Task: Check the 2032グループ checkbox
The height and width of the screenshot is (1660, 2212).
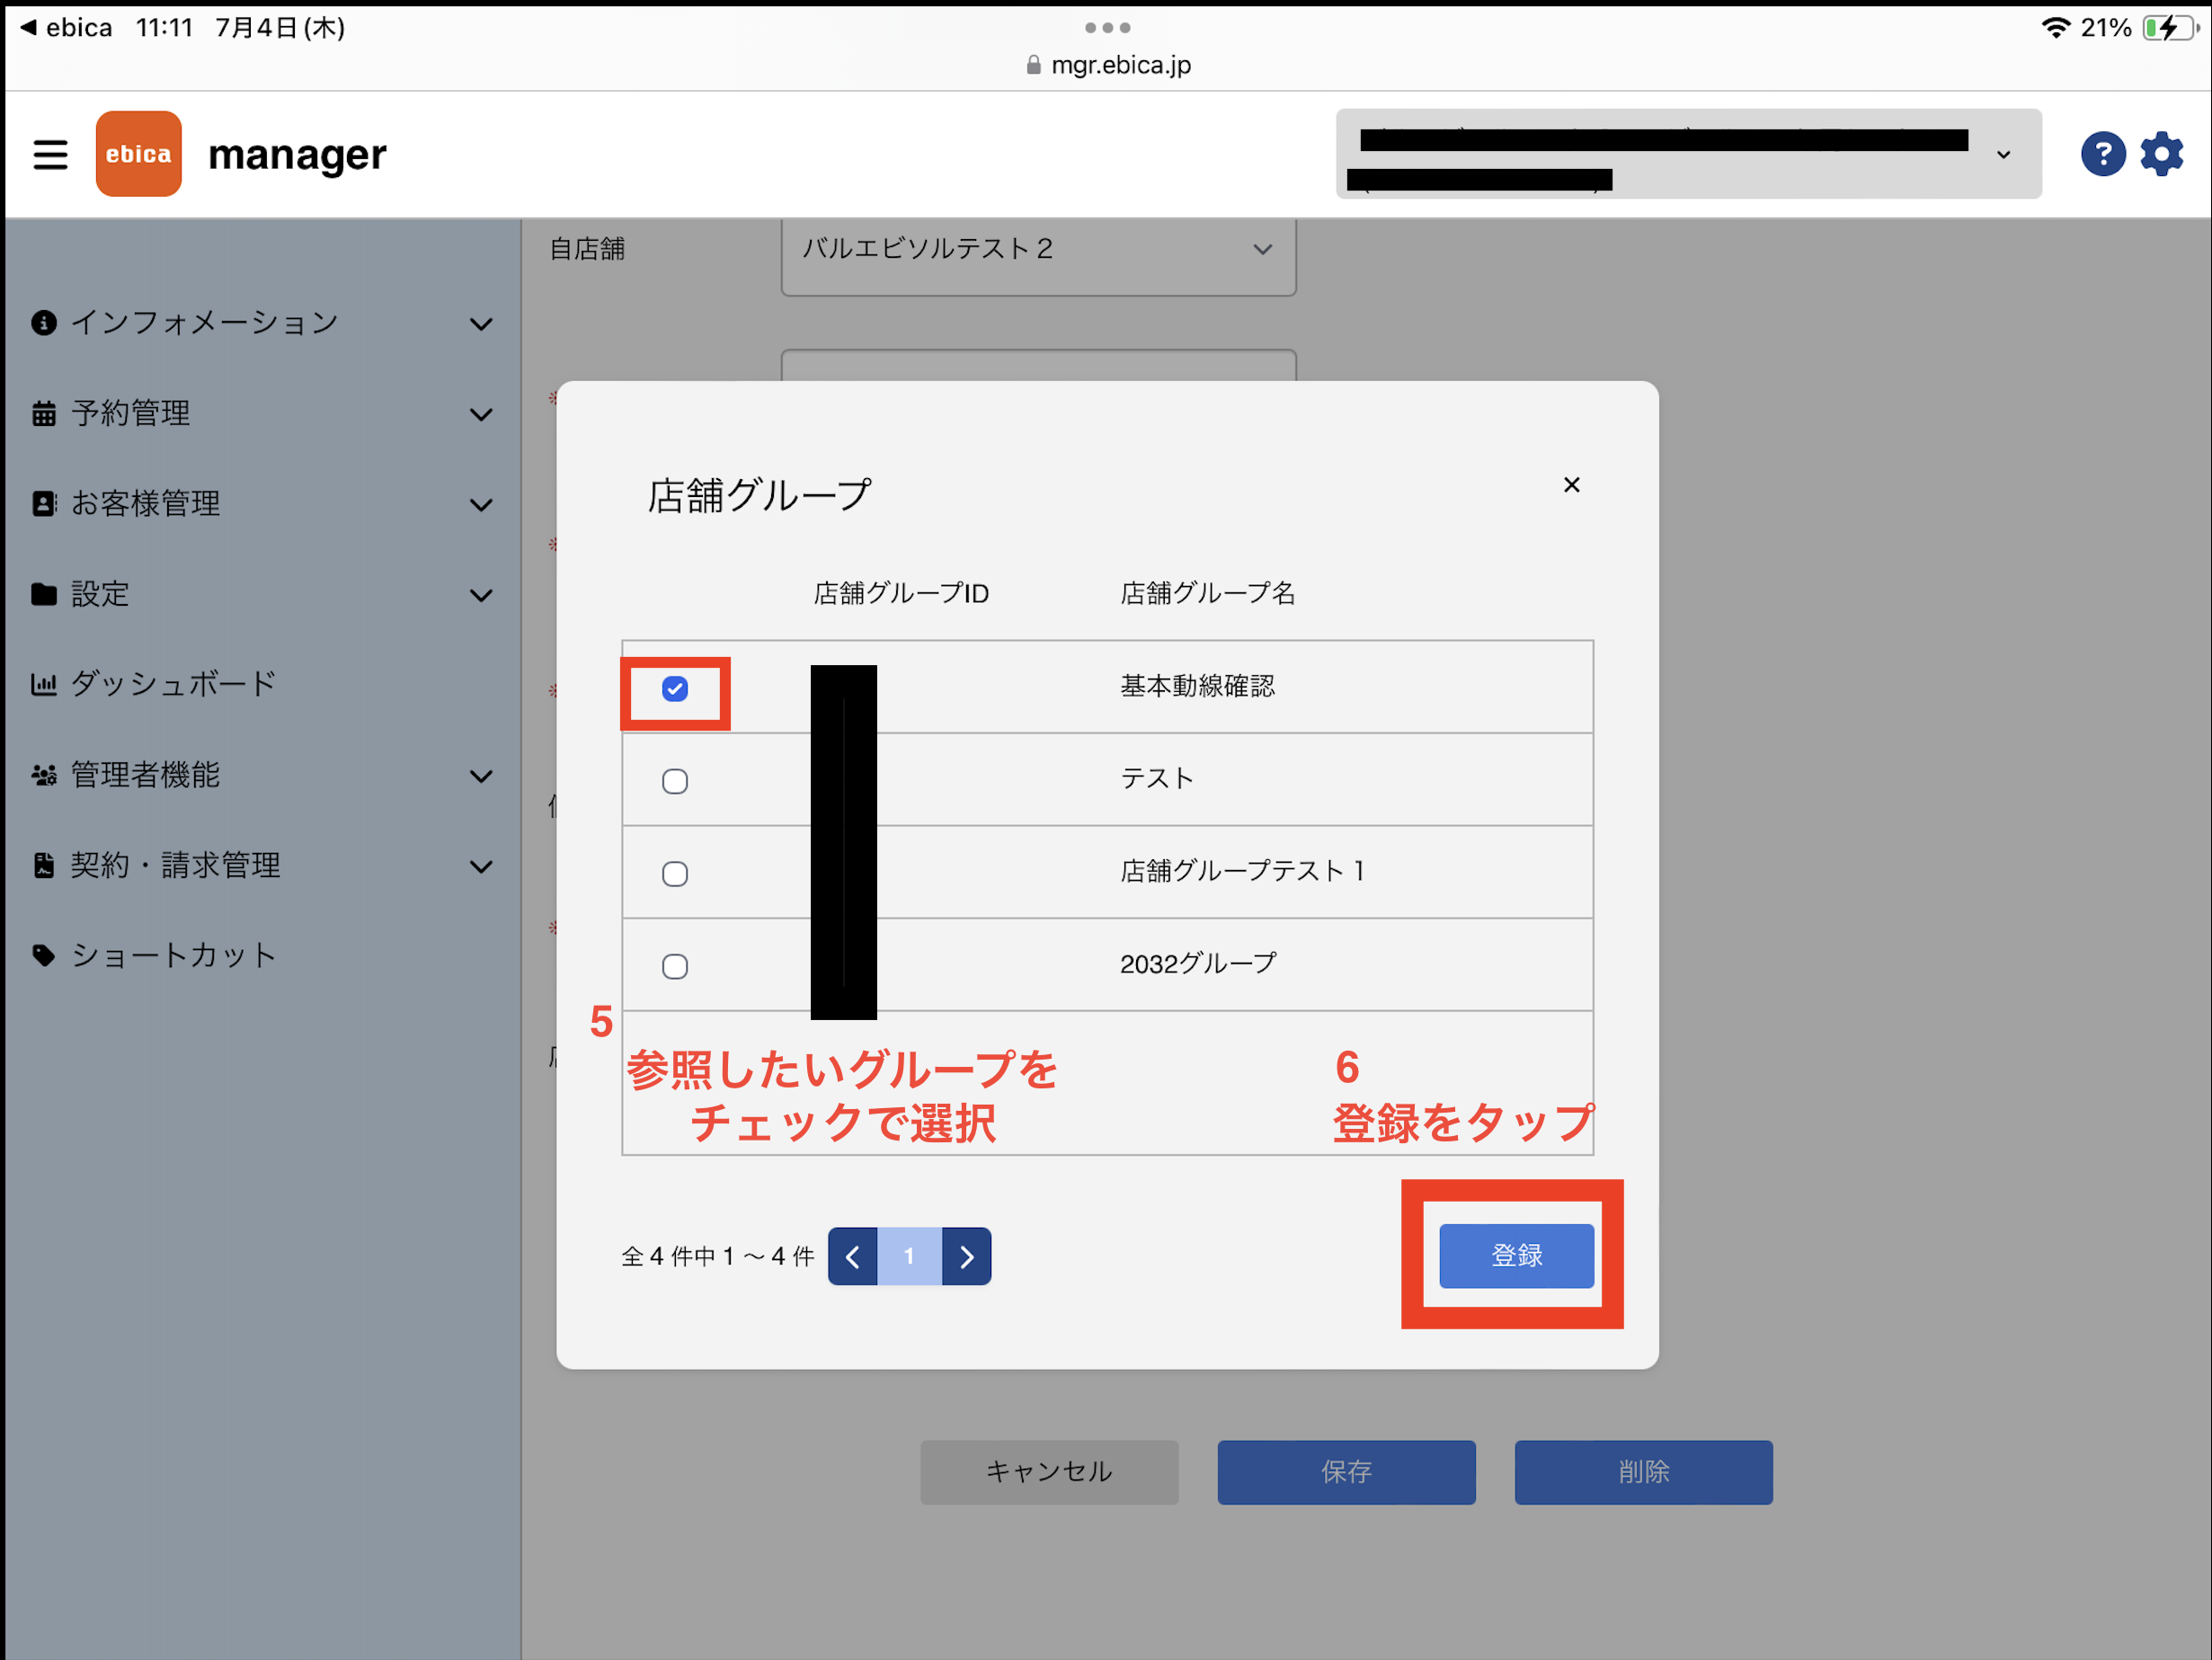Action: click(x=675, y=967)
